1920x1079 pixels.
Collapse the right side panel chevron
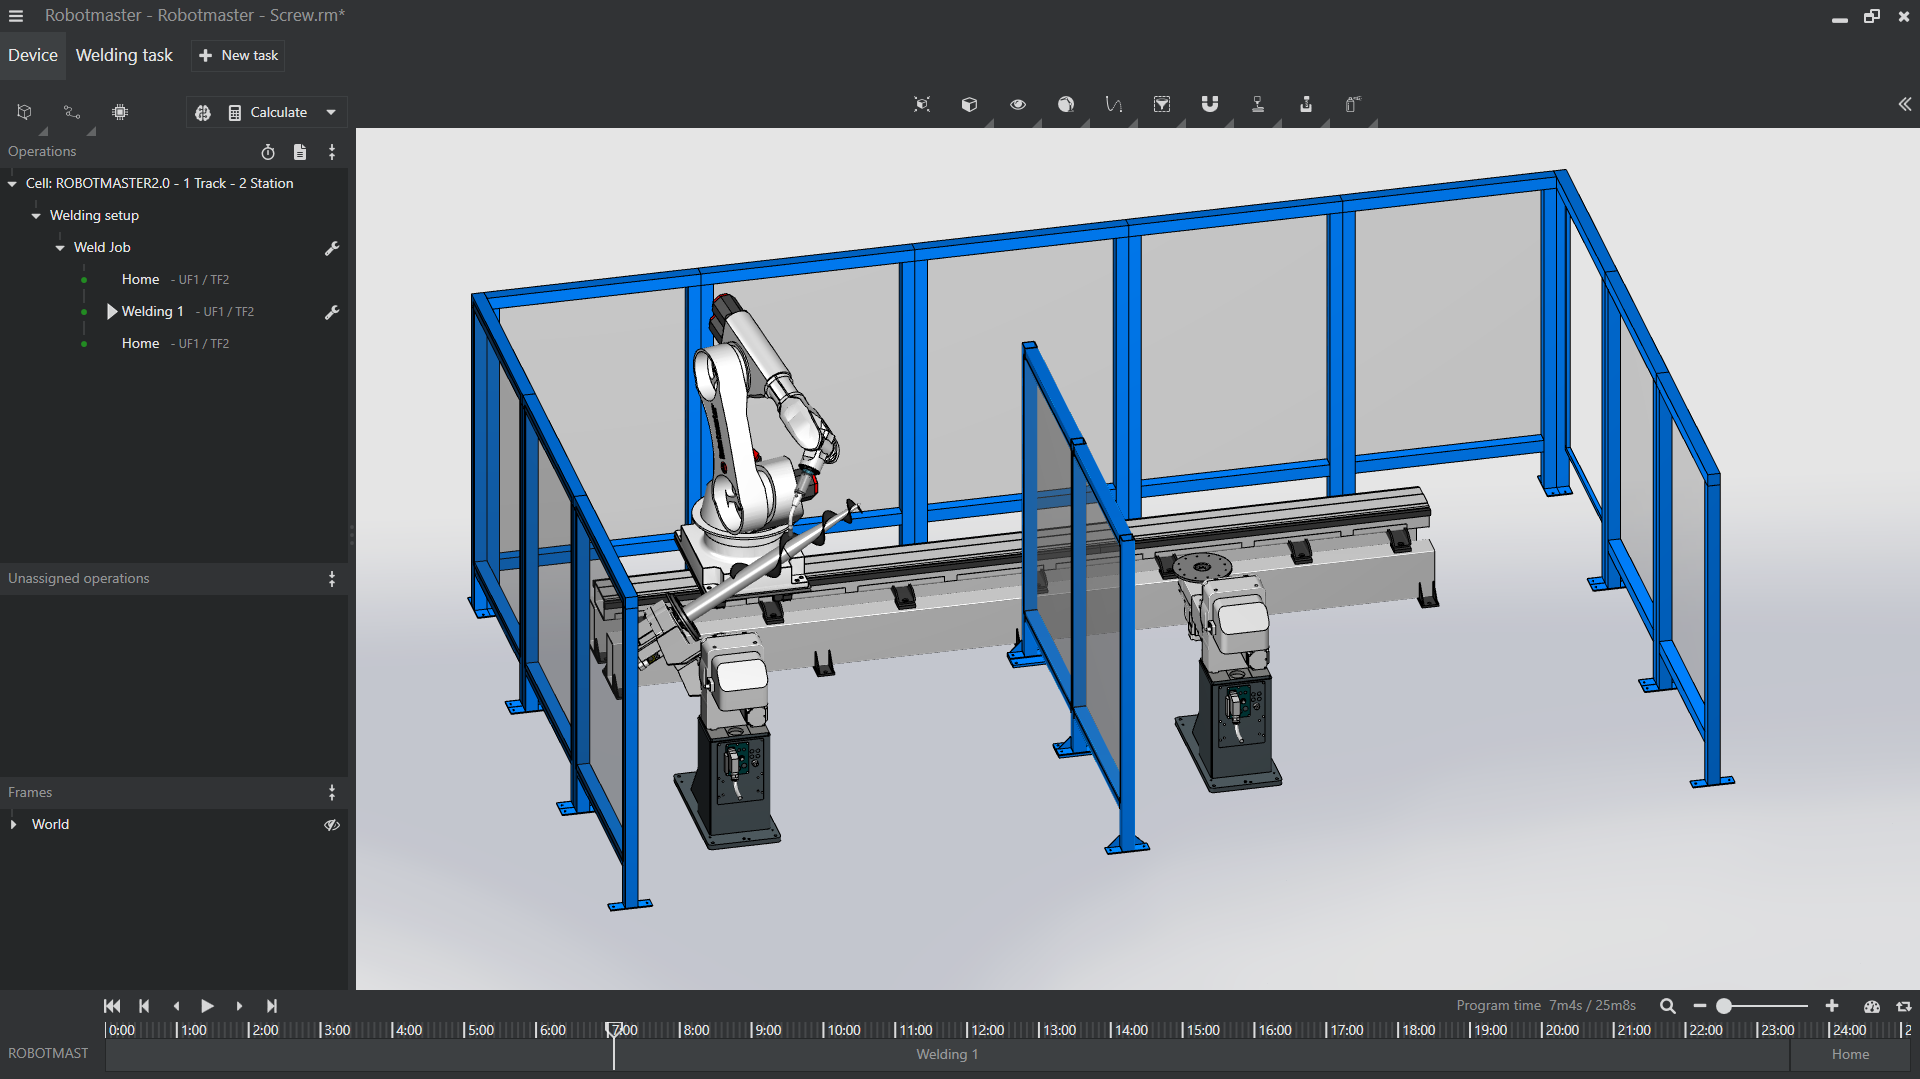pos(1904,104)
